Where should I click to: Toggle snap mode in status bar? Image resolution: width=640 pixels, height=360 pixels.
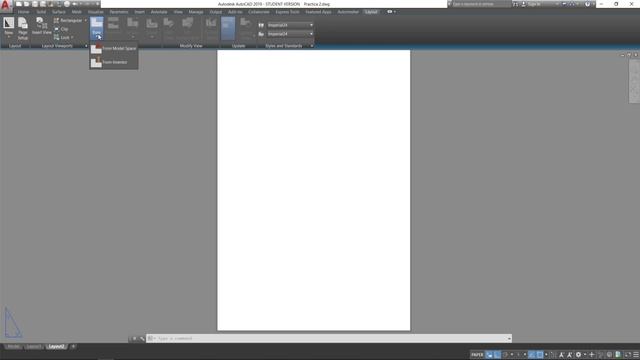pyautogui.click(x=497, y=355)
